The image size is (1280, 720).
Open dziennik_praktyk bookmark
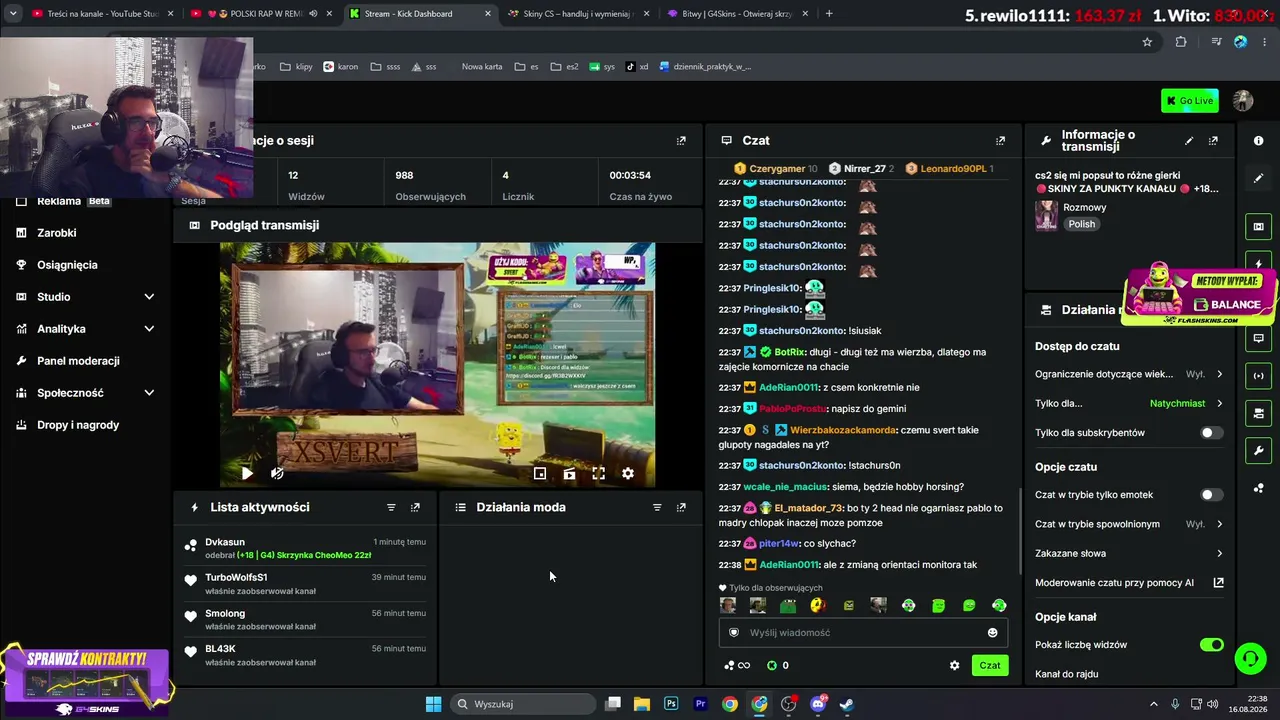705,67
